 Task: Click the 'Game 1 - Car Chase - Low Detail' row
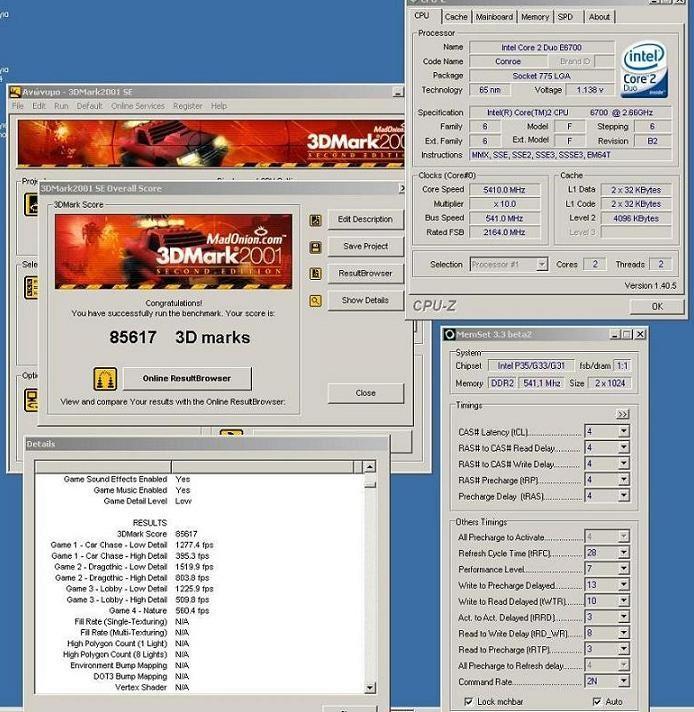point(132,544)
